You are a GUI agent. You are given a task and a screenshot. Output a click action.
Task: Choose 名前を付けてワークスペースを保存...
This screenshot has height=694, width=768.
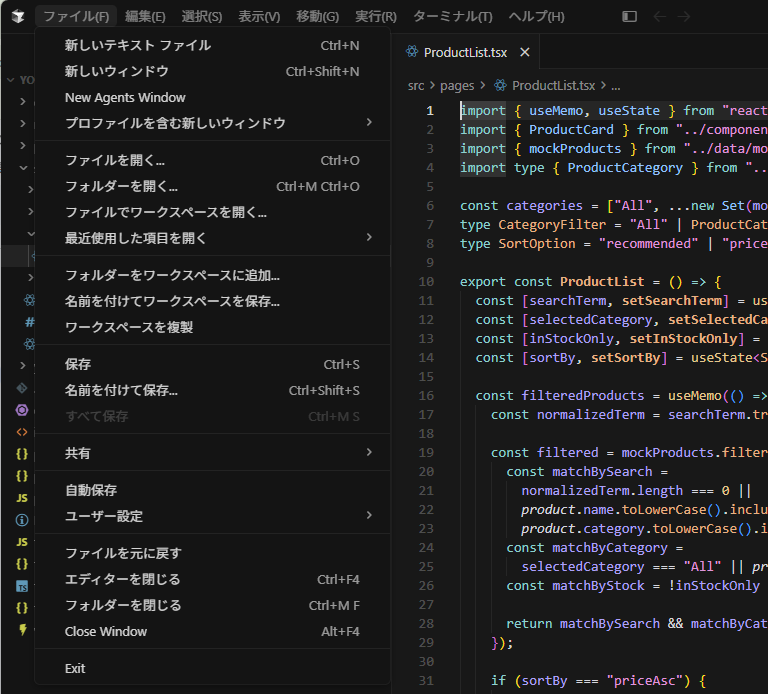pos(213,301)
